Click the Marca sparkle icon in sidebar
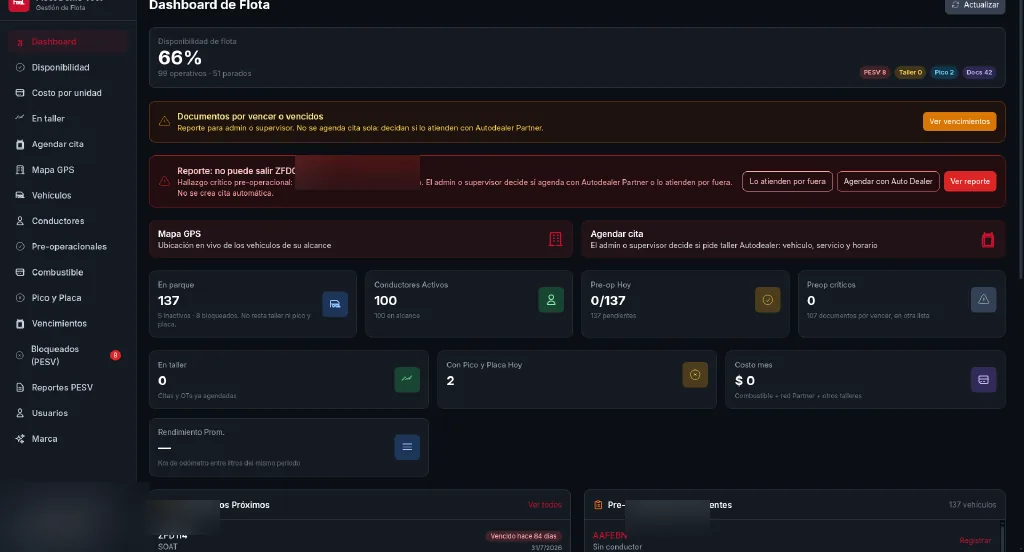 20,438
